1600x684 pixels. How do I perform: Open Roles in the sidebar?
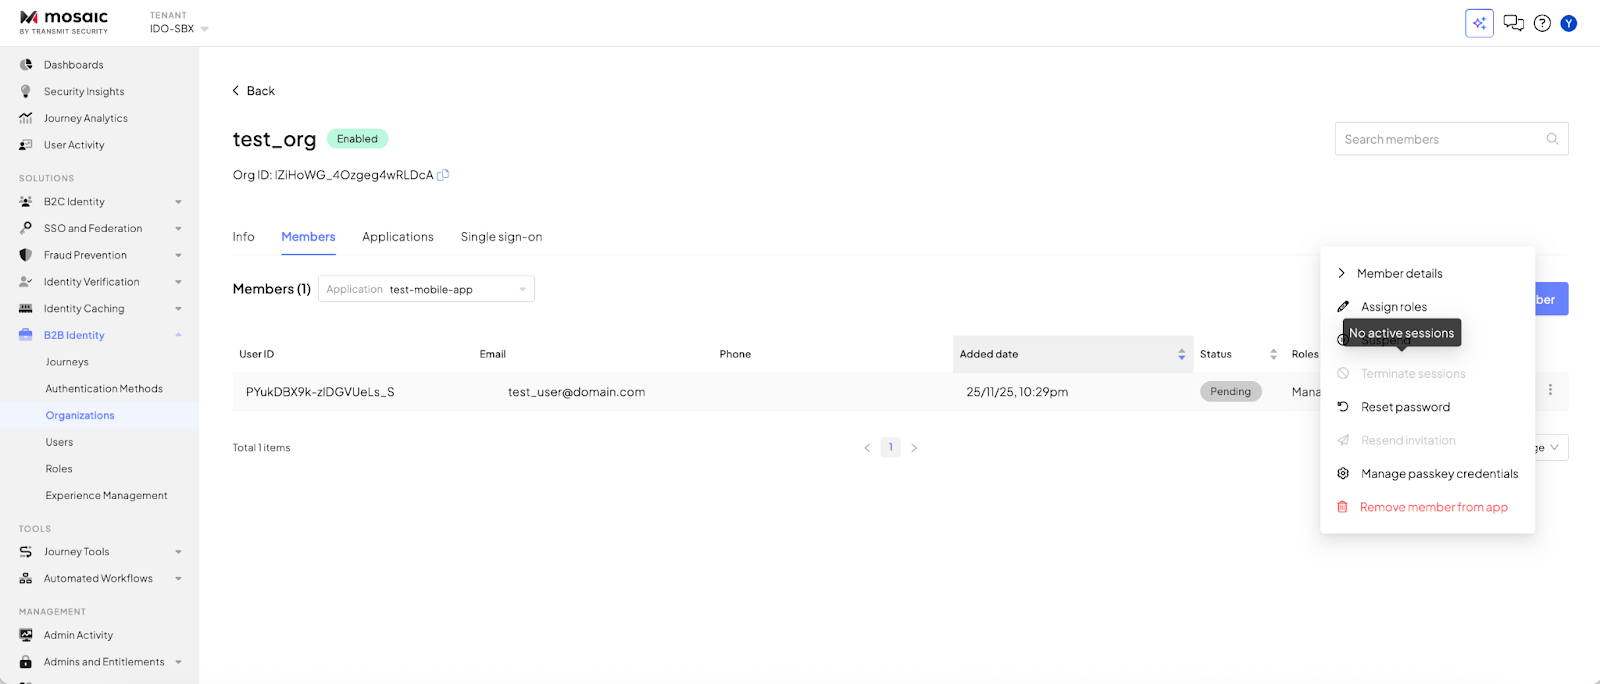click(59, 469)
